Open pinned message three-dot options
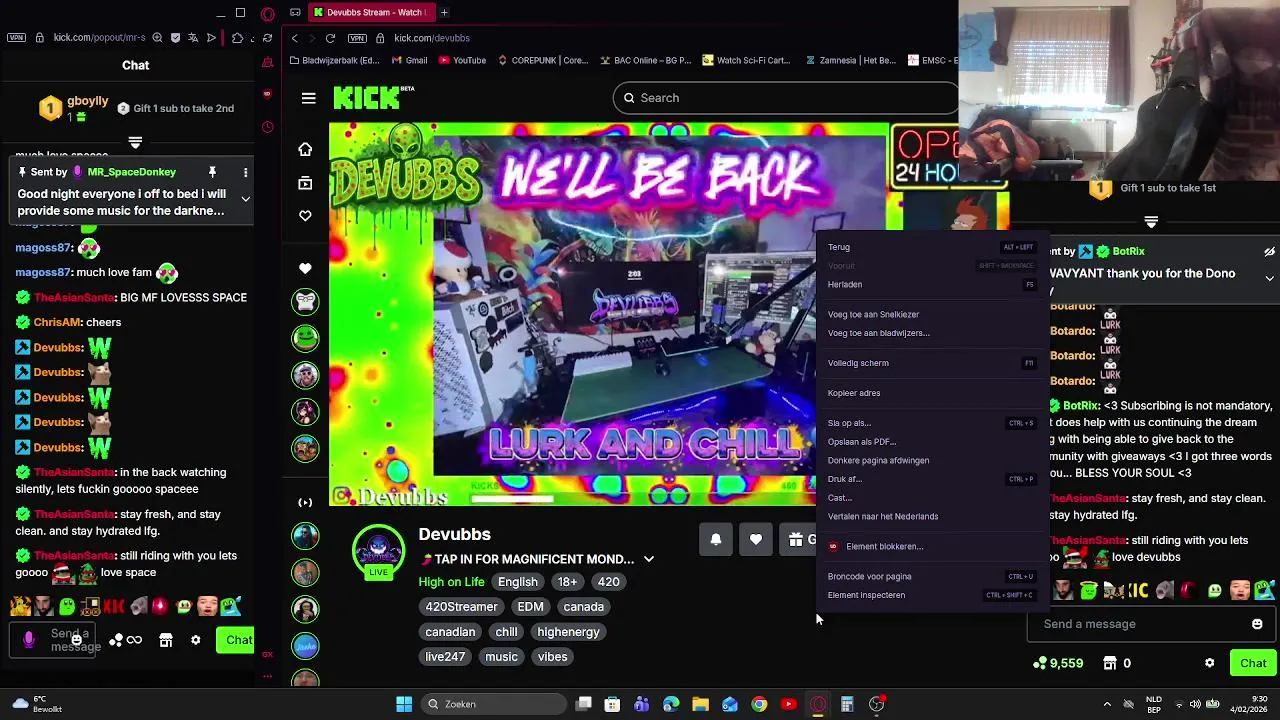The height and width of the screenshot is (720, 1280). tap(245, 172)
